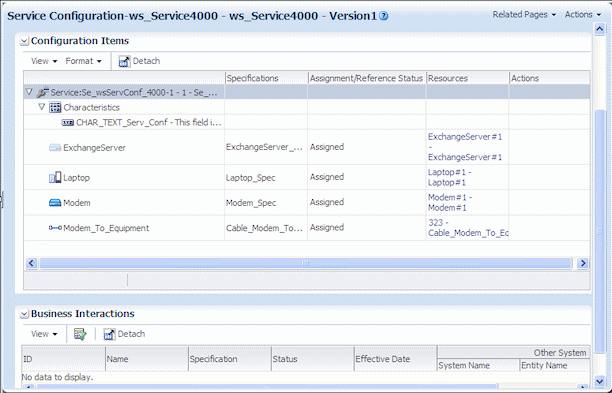Open the Format menu
Image resolution: width=612 pixels, height=393 pixels.
coord(83,61)
